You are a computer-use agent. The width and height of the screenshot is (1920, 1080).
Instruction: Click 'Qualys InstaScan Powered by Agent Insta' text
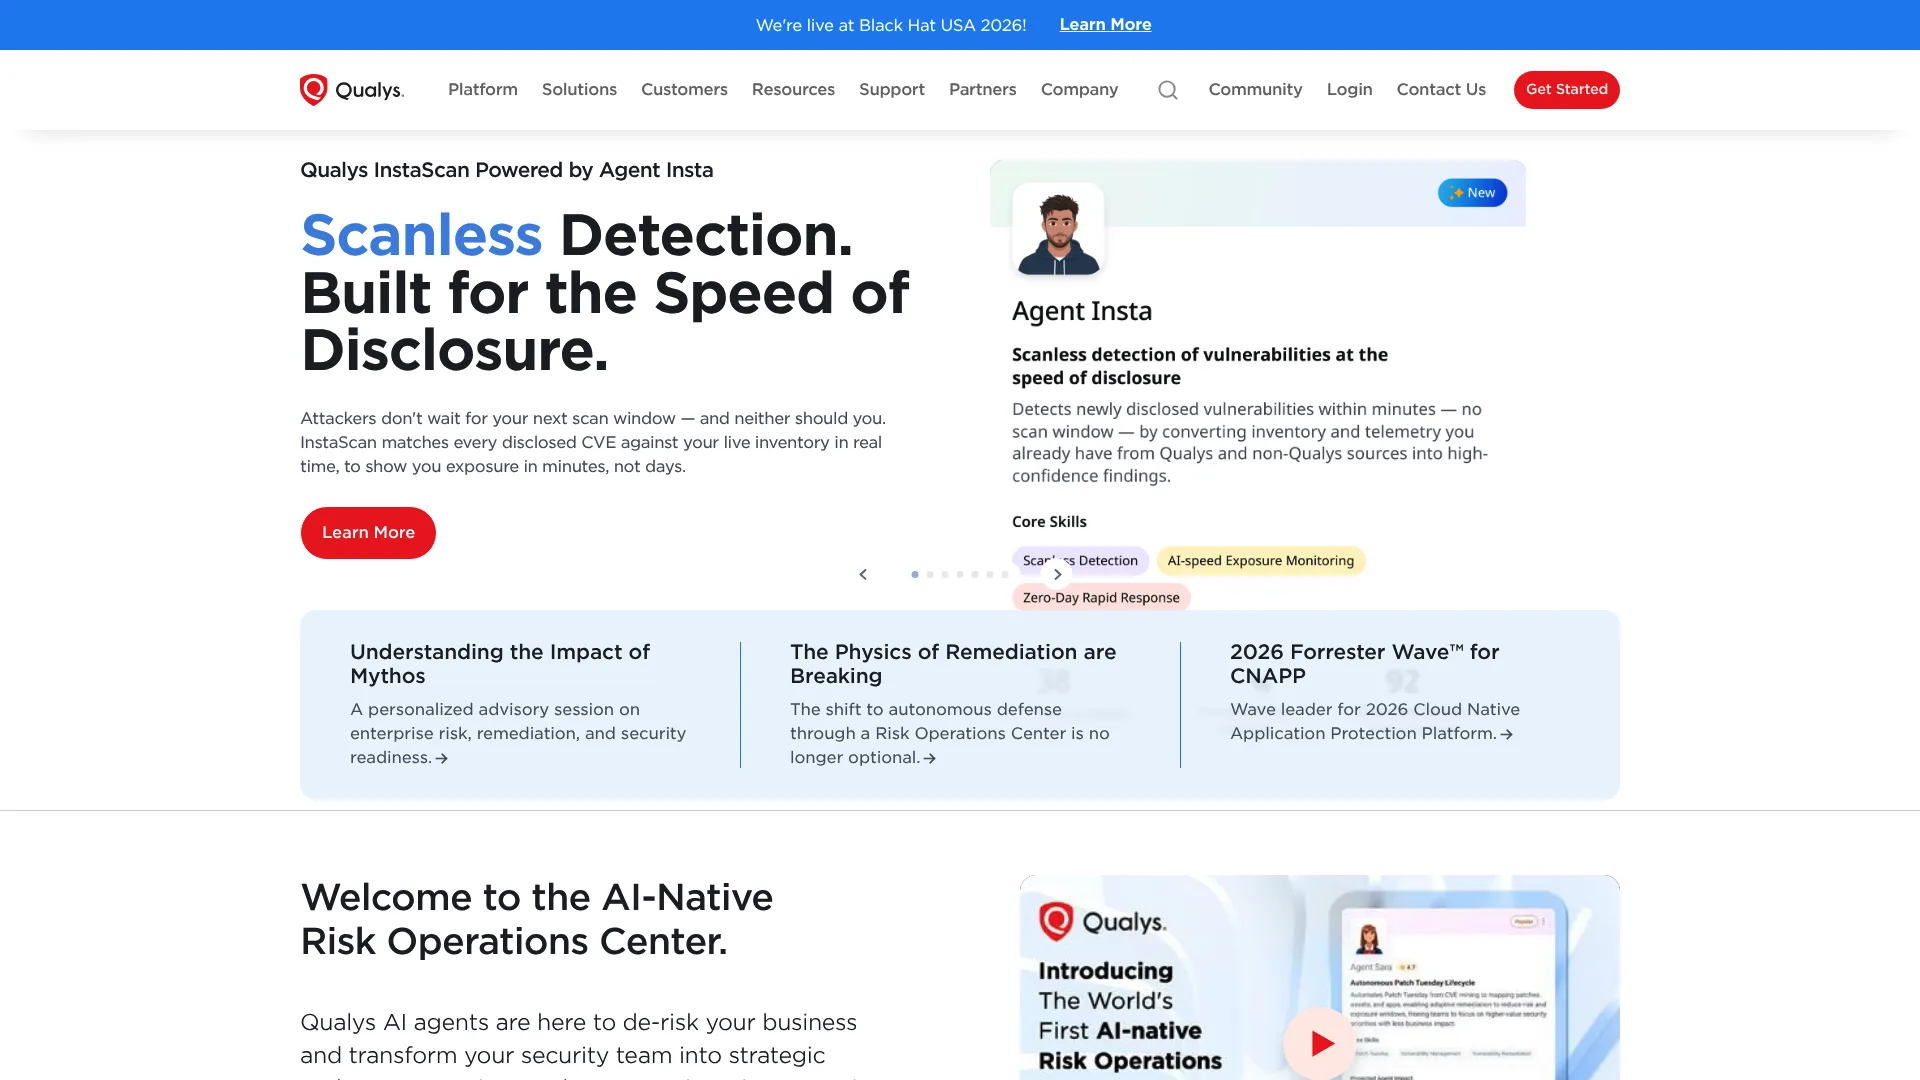click(x=507, y=170)
